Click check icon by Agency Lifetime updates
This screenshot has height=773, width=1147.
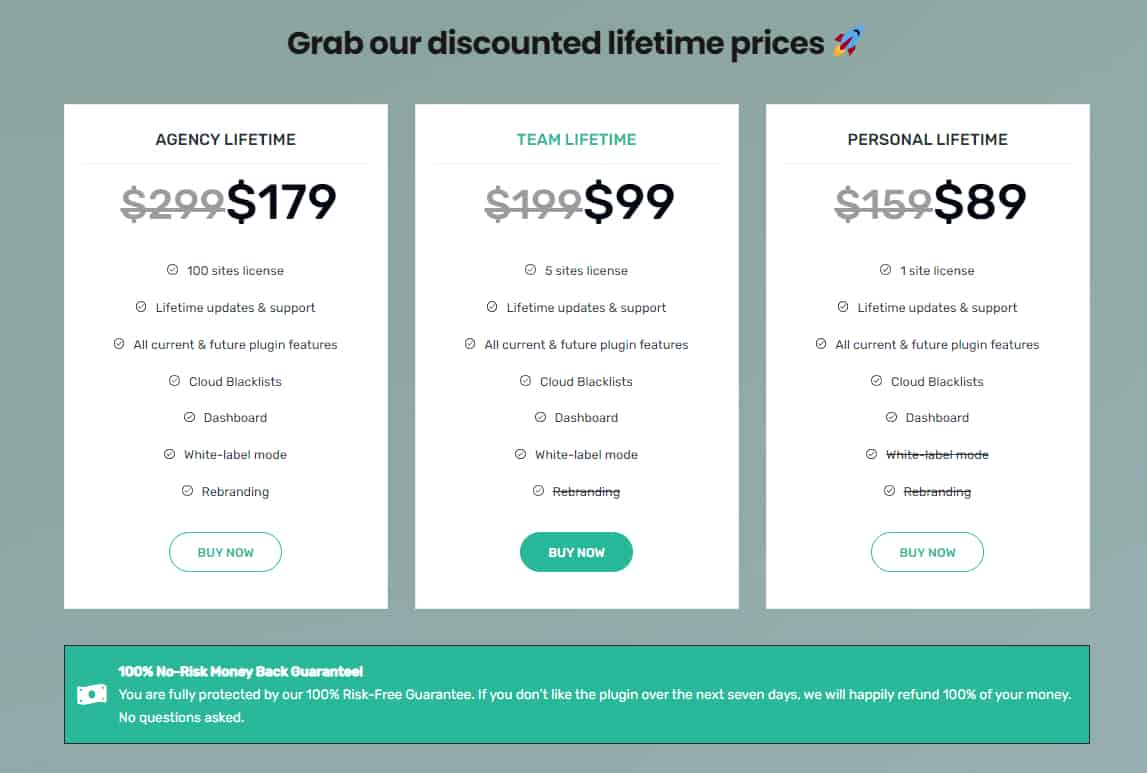click(x=140, y=307)
